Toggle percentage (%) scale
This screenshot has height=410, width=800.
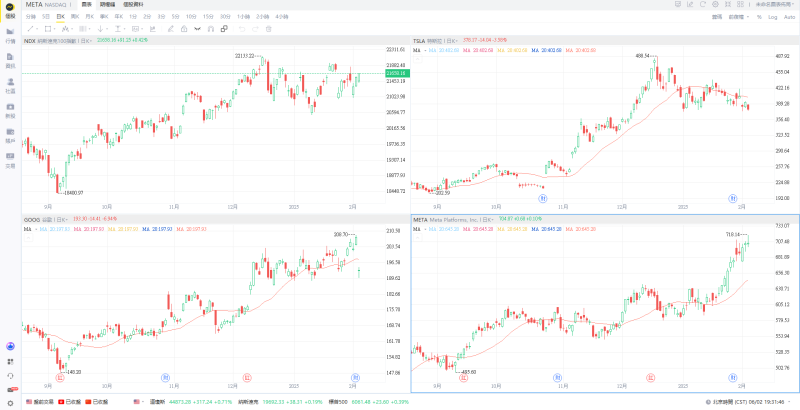tap(758, 17)
